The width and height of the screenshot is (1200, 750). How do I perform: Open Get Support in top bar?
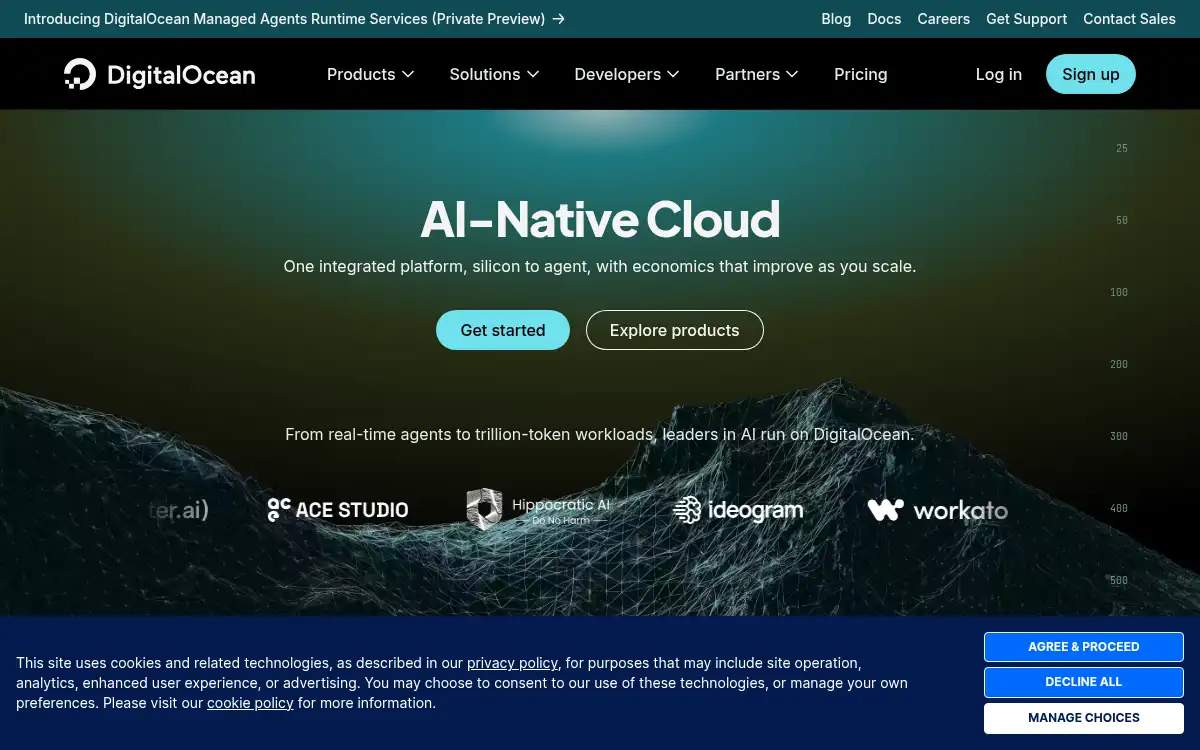[1027, 19]
